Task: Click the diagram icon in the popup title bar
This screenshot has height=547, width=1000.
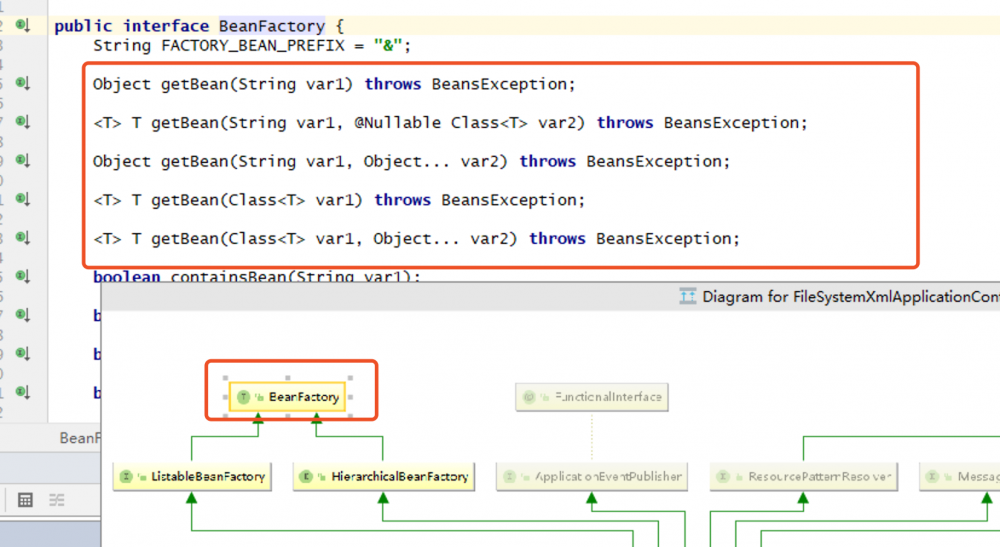Action: pyautogui.click(x=688, y=296)
